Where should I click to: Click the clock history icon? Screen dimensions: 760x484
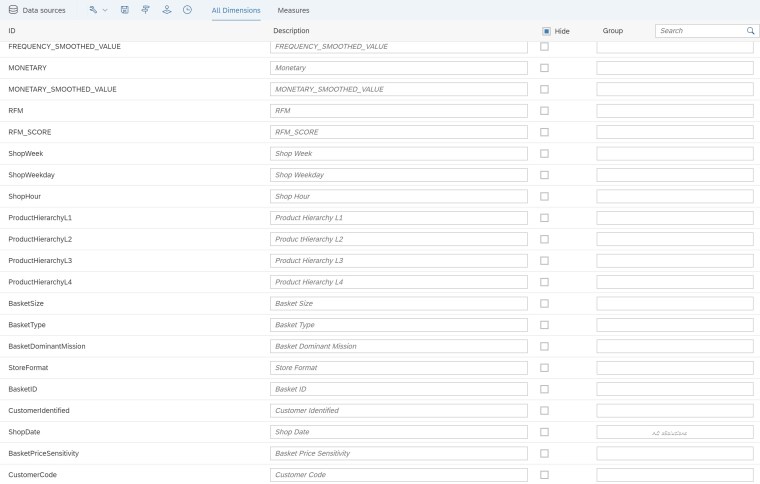click(x=187, y=9)
